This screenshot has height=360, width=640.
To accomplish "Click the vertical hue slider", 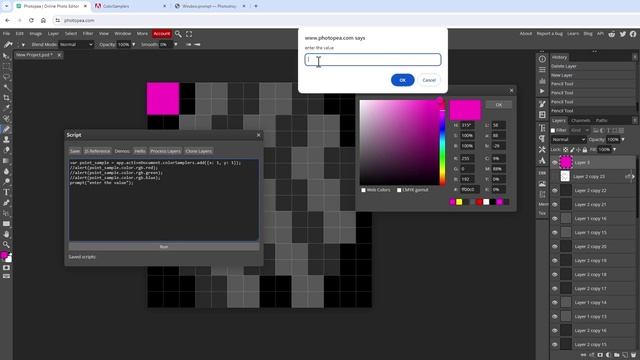I will click(x=442, y=143).
